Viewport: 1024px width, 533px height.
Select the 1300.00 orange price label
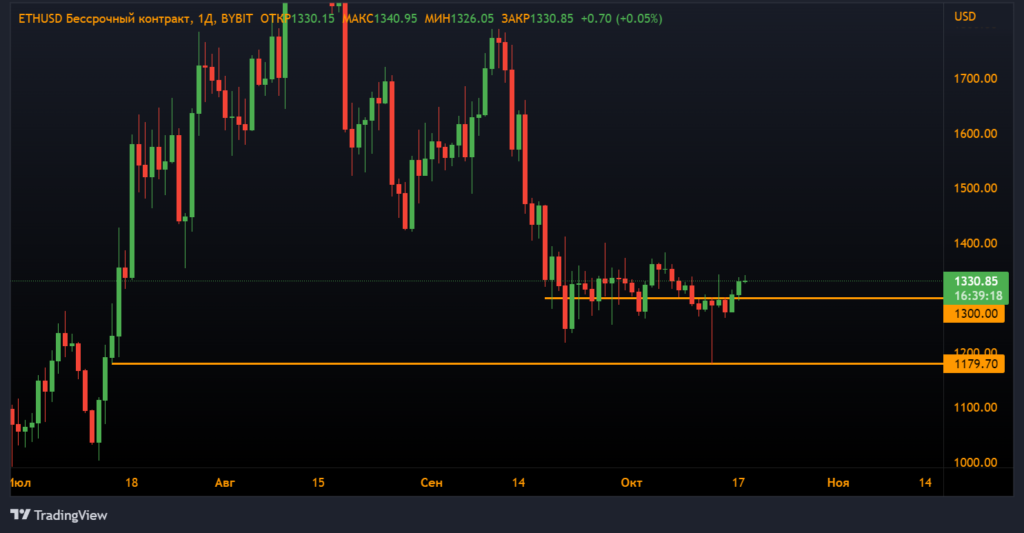click(976, 314)
